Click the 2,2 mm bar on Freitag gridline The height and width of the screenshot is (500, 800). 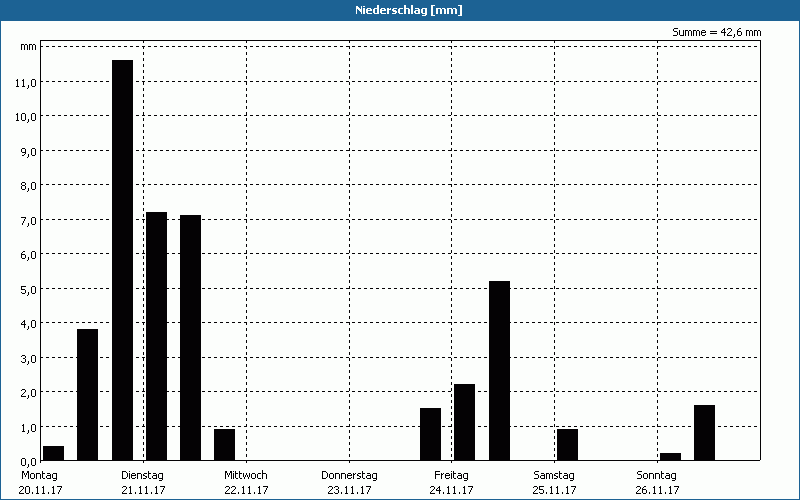pyautogui.click(x=464, y=422)
